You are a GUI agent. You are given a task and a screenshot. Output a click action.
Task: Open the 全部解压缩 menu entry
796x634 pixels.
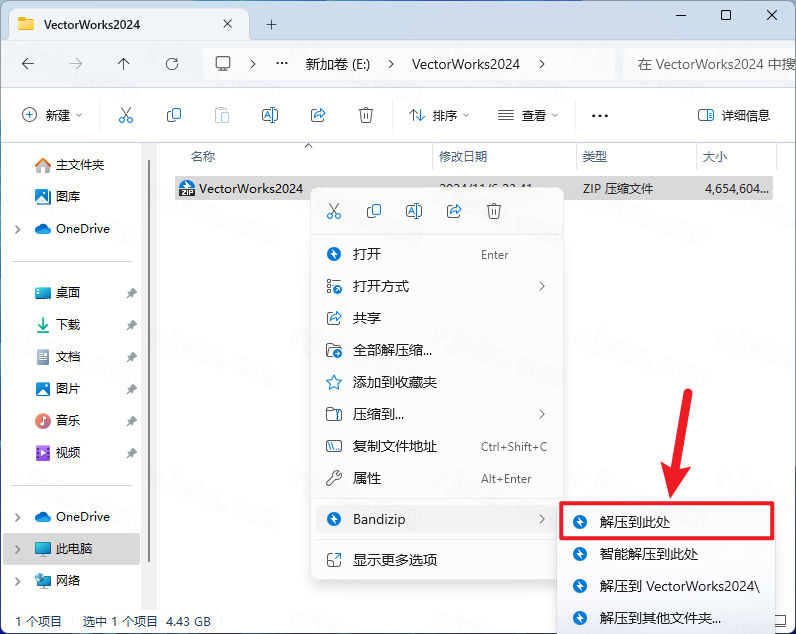(x=392, y=350)
